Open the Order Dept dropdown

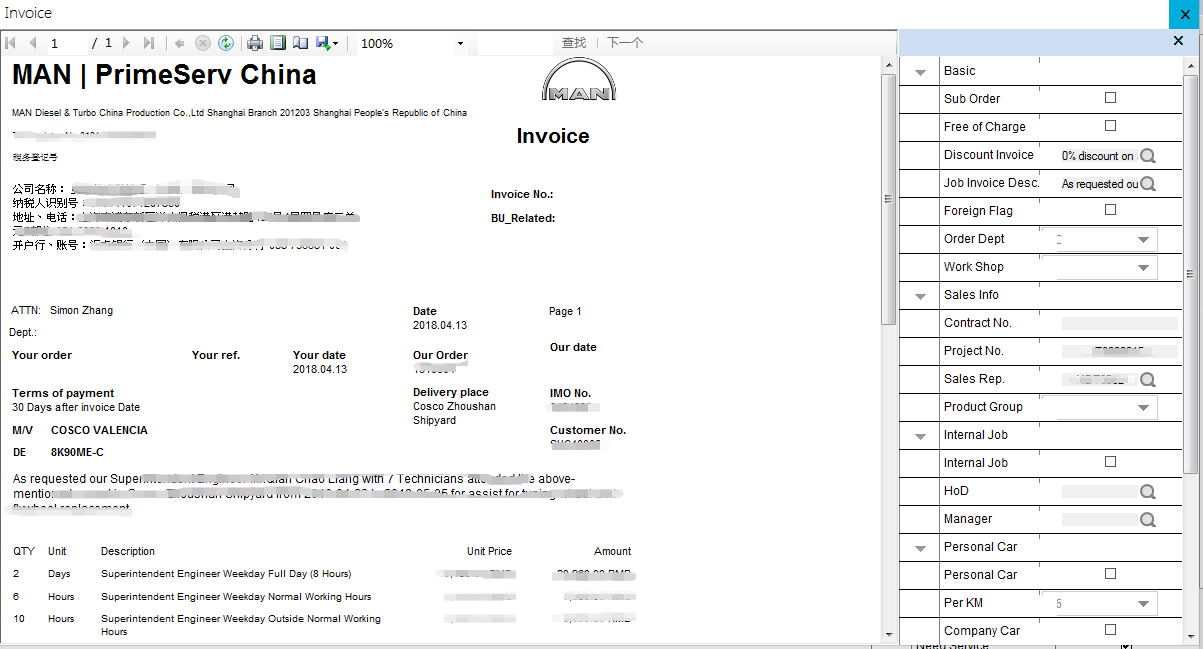pos(1143,240)
